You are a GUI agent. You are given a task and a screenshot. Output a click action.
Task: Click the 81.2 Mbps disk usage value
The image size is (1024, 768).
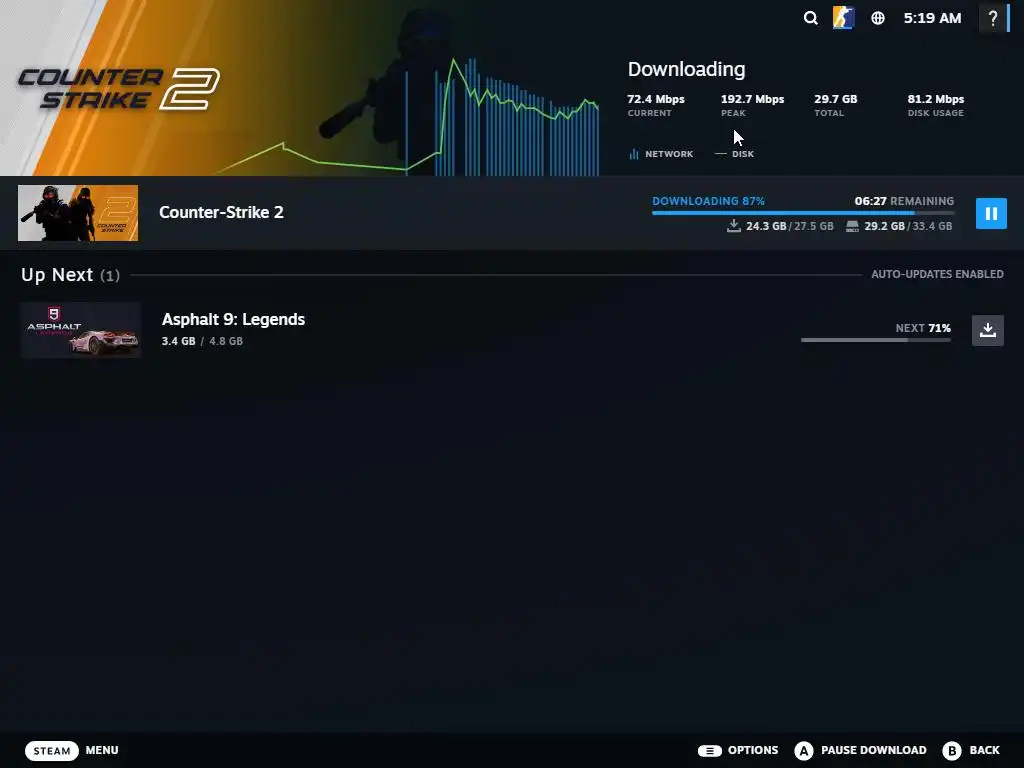[935, 99]
